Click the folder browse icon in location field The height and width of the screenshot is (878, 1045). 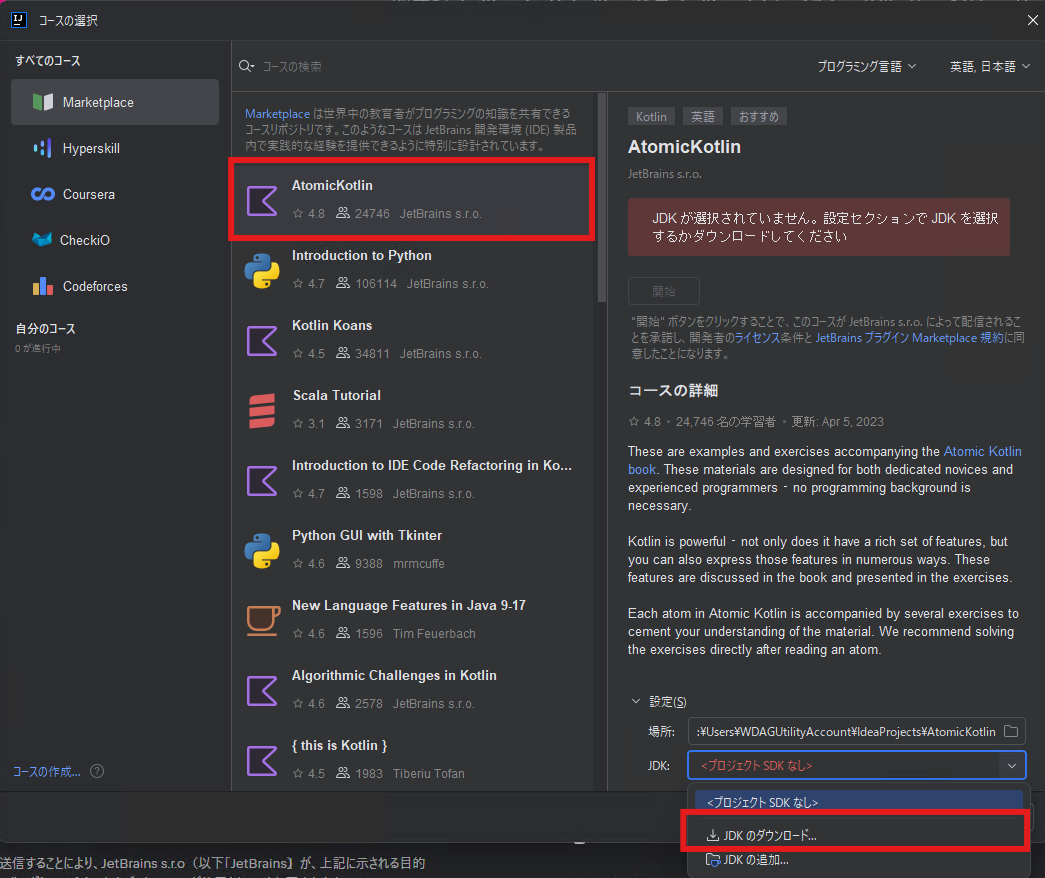tap(1011, 731)
